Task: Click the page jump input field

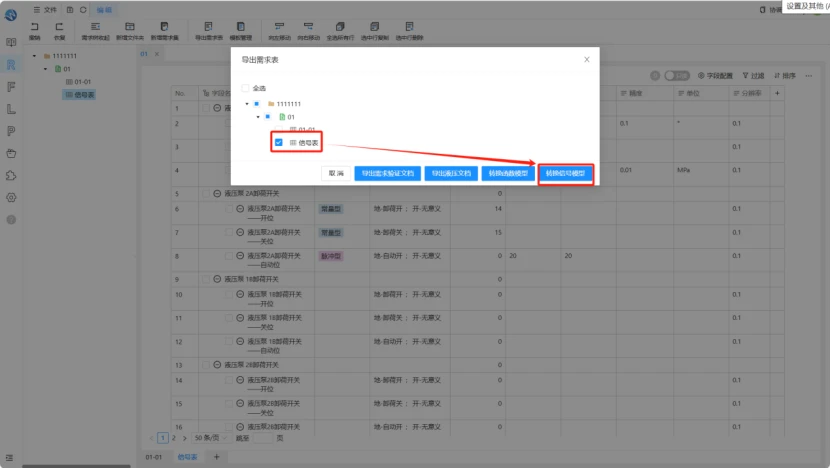Action: (263, 438)
